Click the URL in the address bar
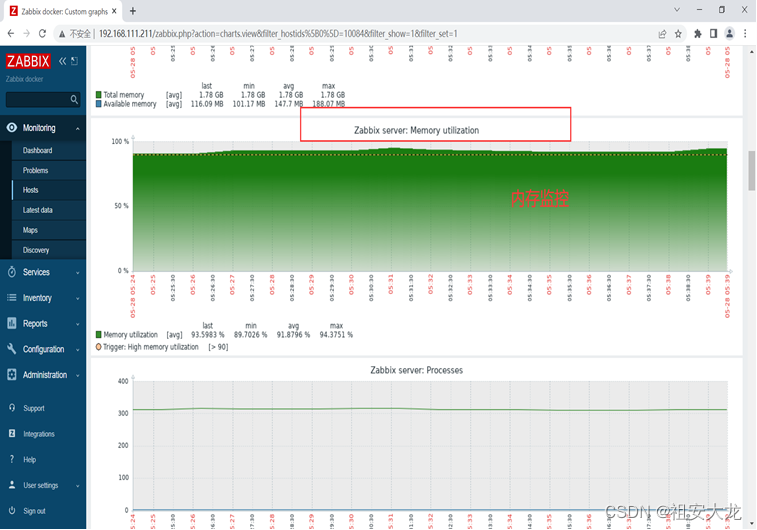This screenshot has width=757, height=530. click(x=278, y=34)
